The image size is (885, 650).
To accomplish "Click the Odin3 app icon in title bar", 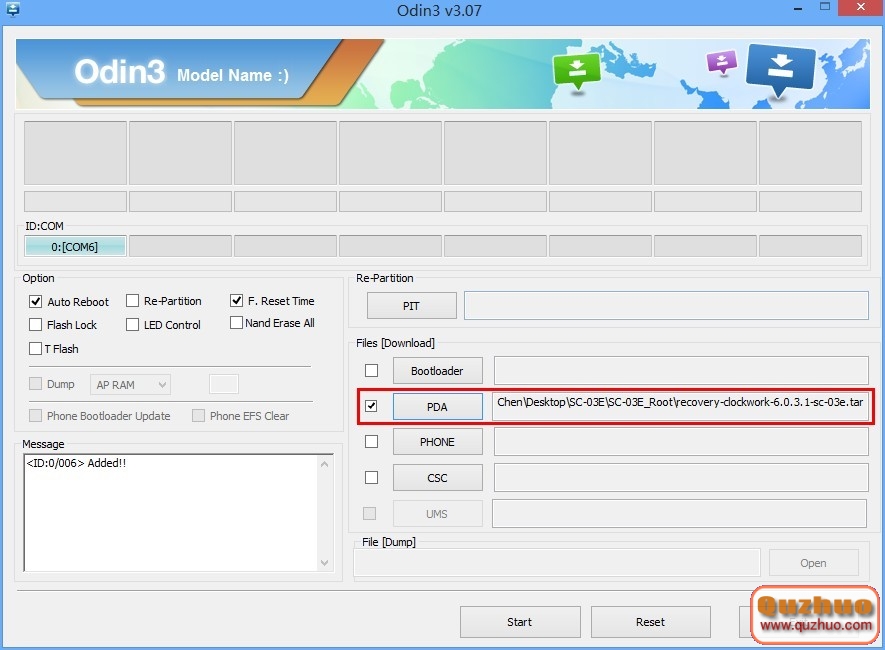I will coord(12,9).
